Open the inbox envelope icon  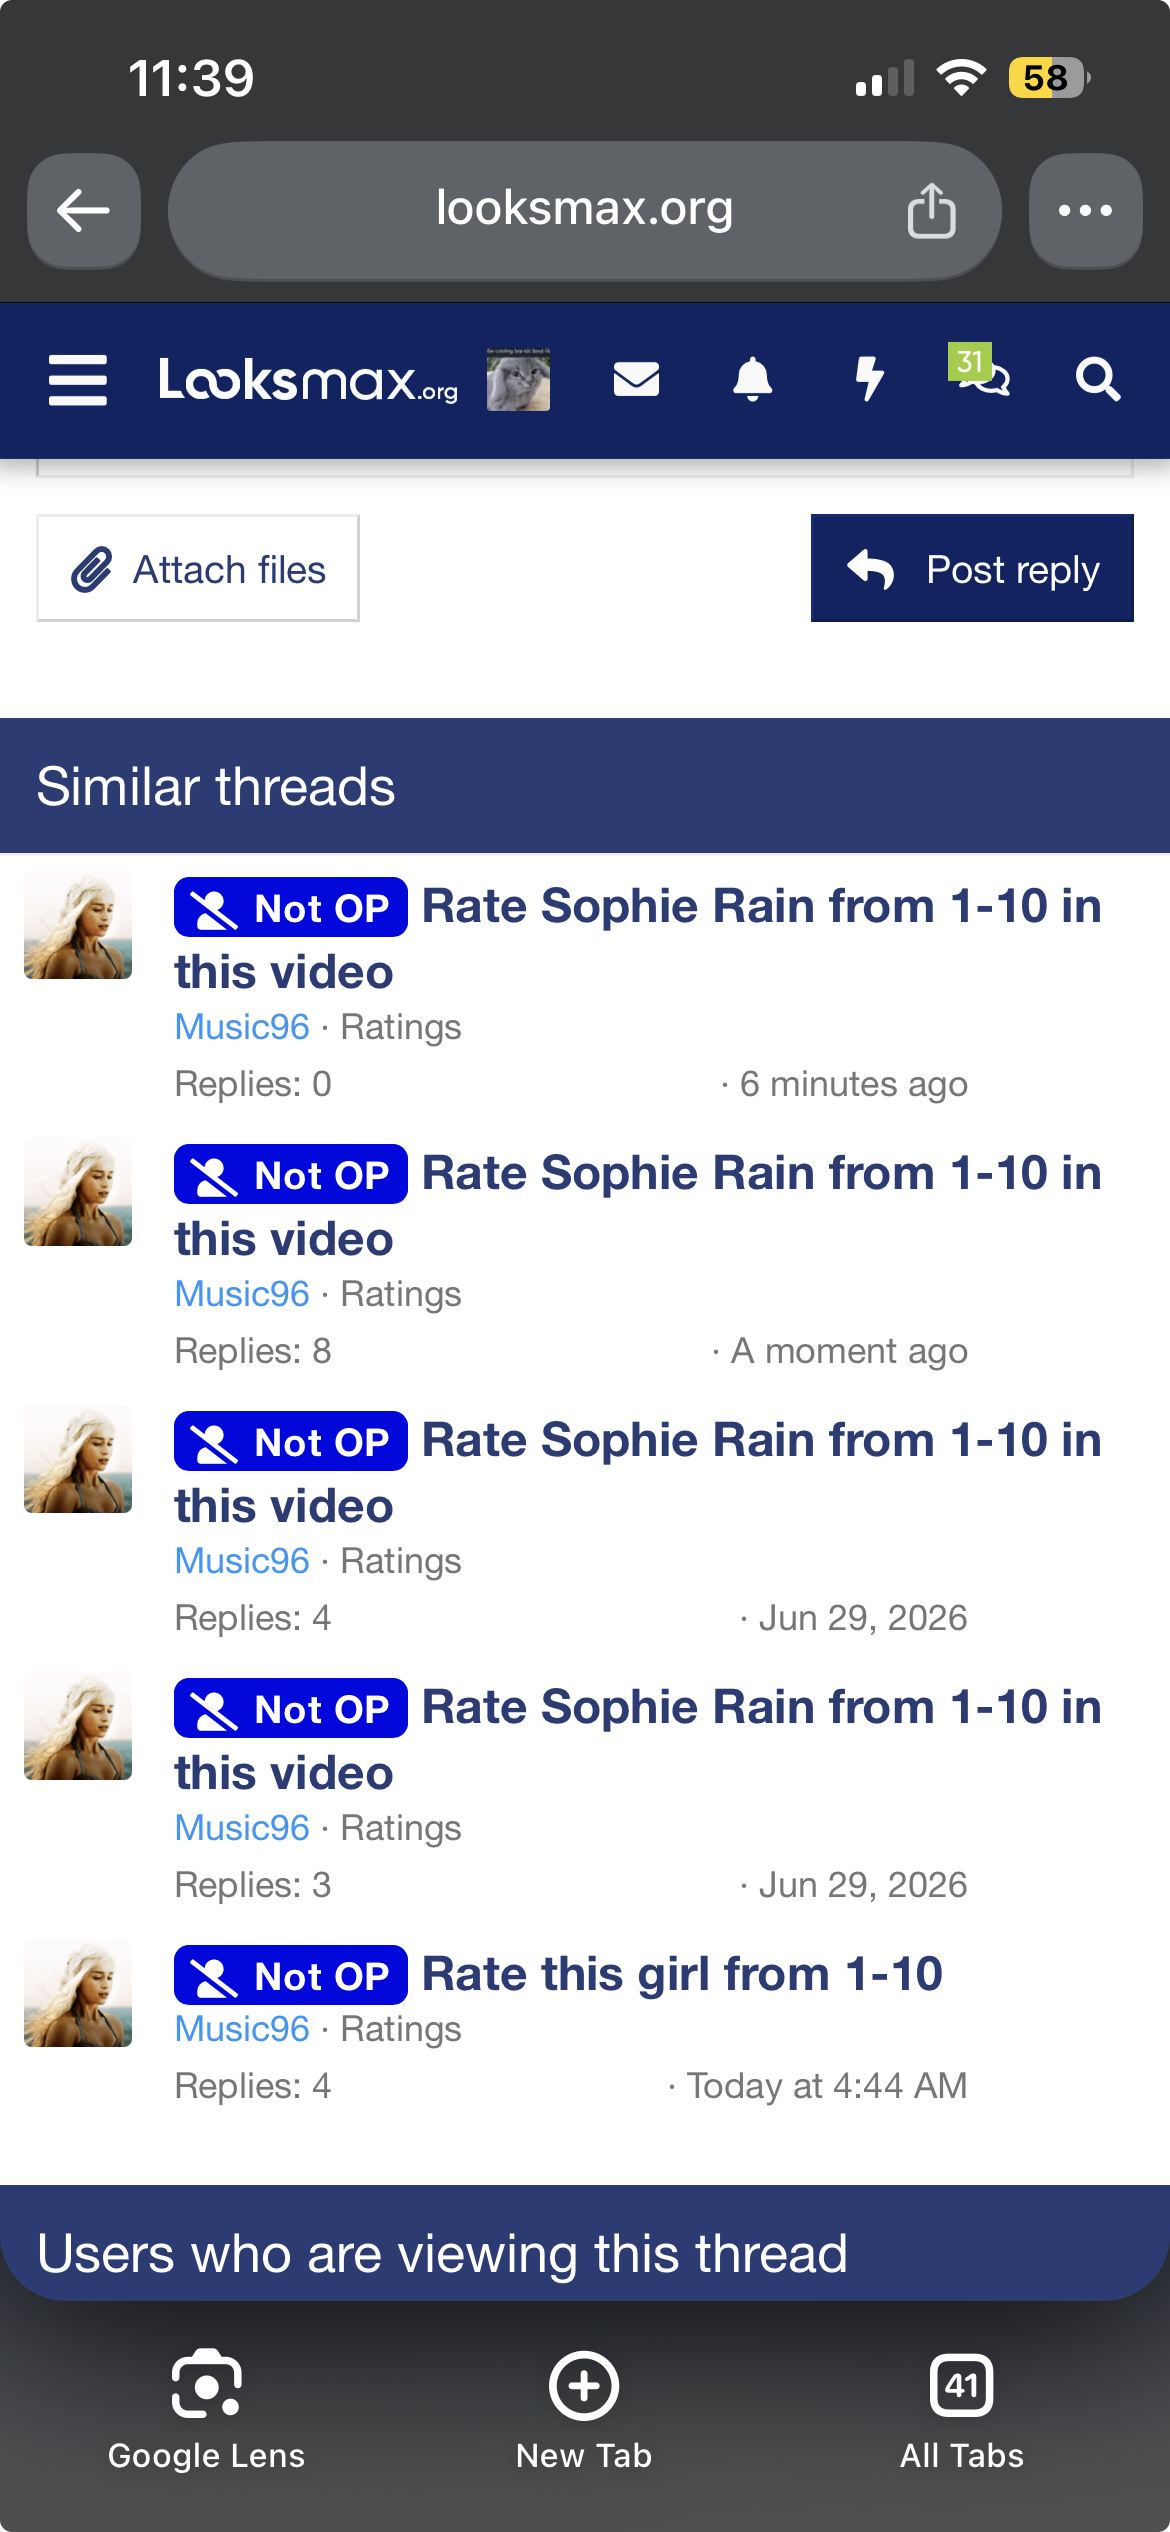coord(636,380)
